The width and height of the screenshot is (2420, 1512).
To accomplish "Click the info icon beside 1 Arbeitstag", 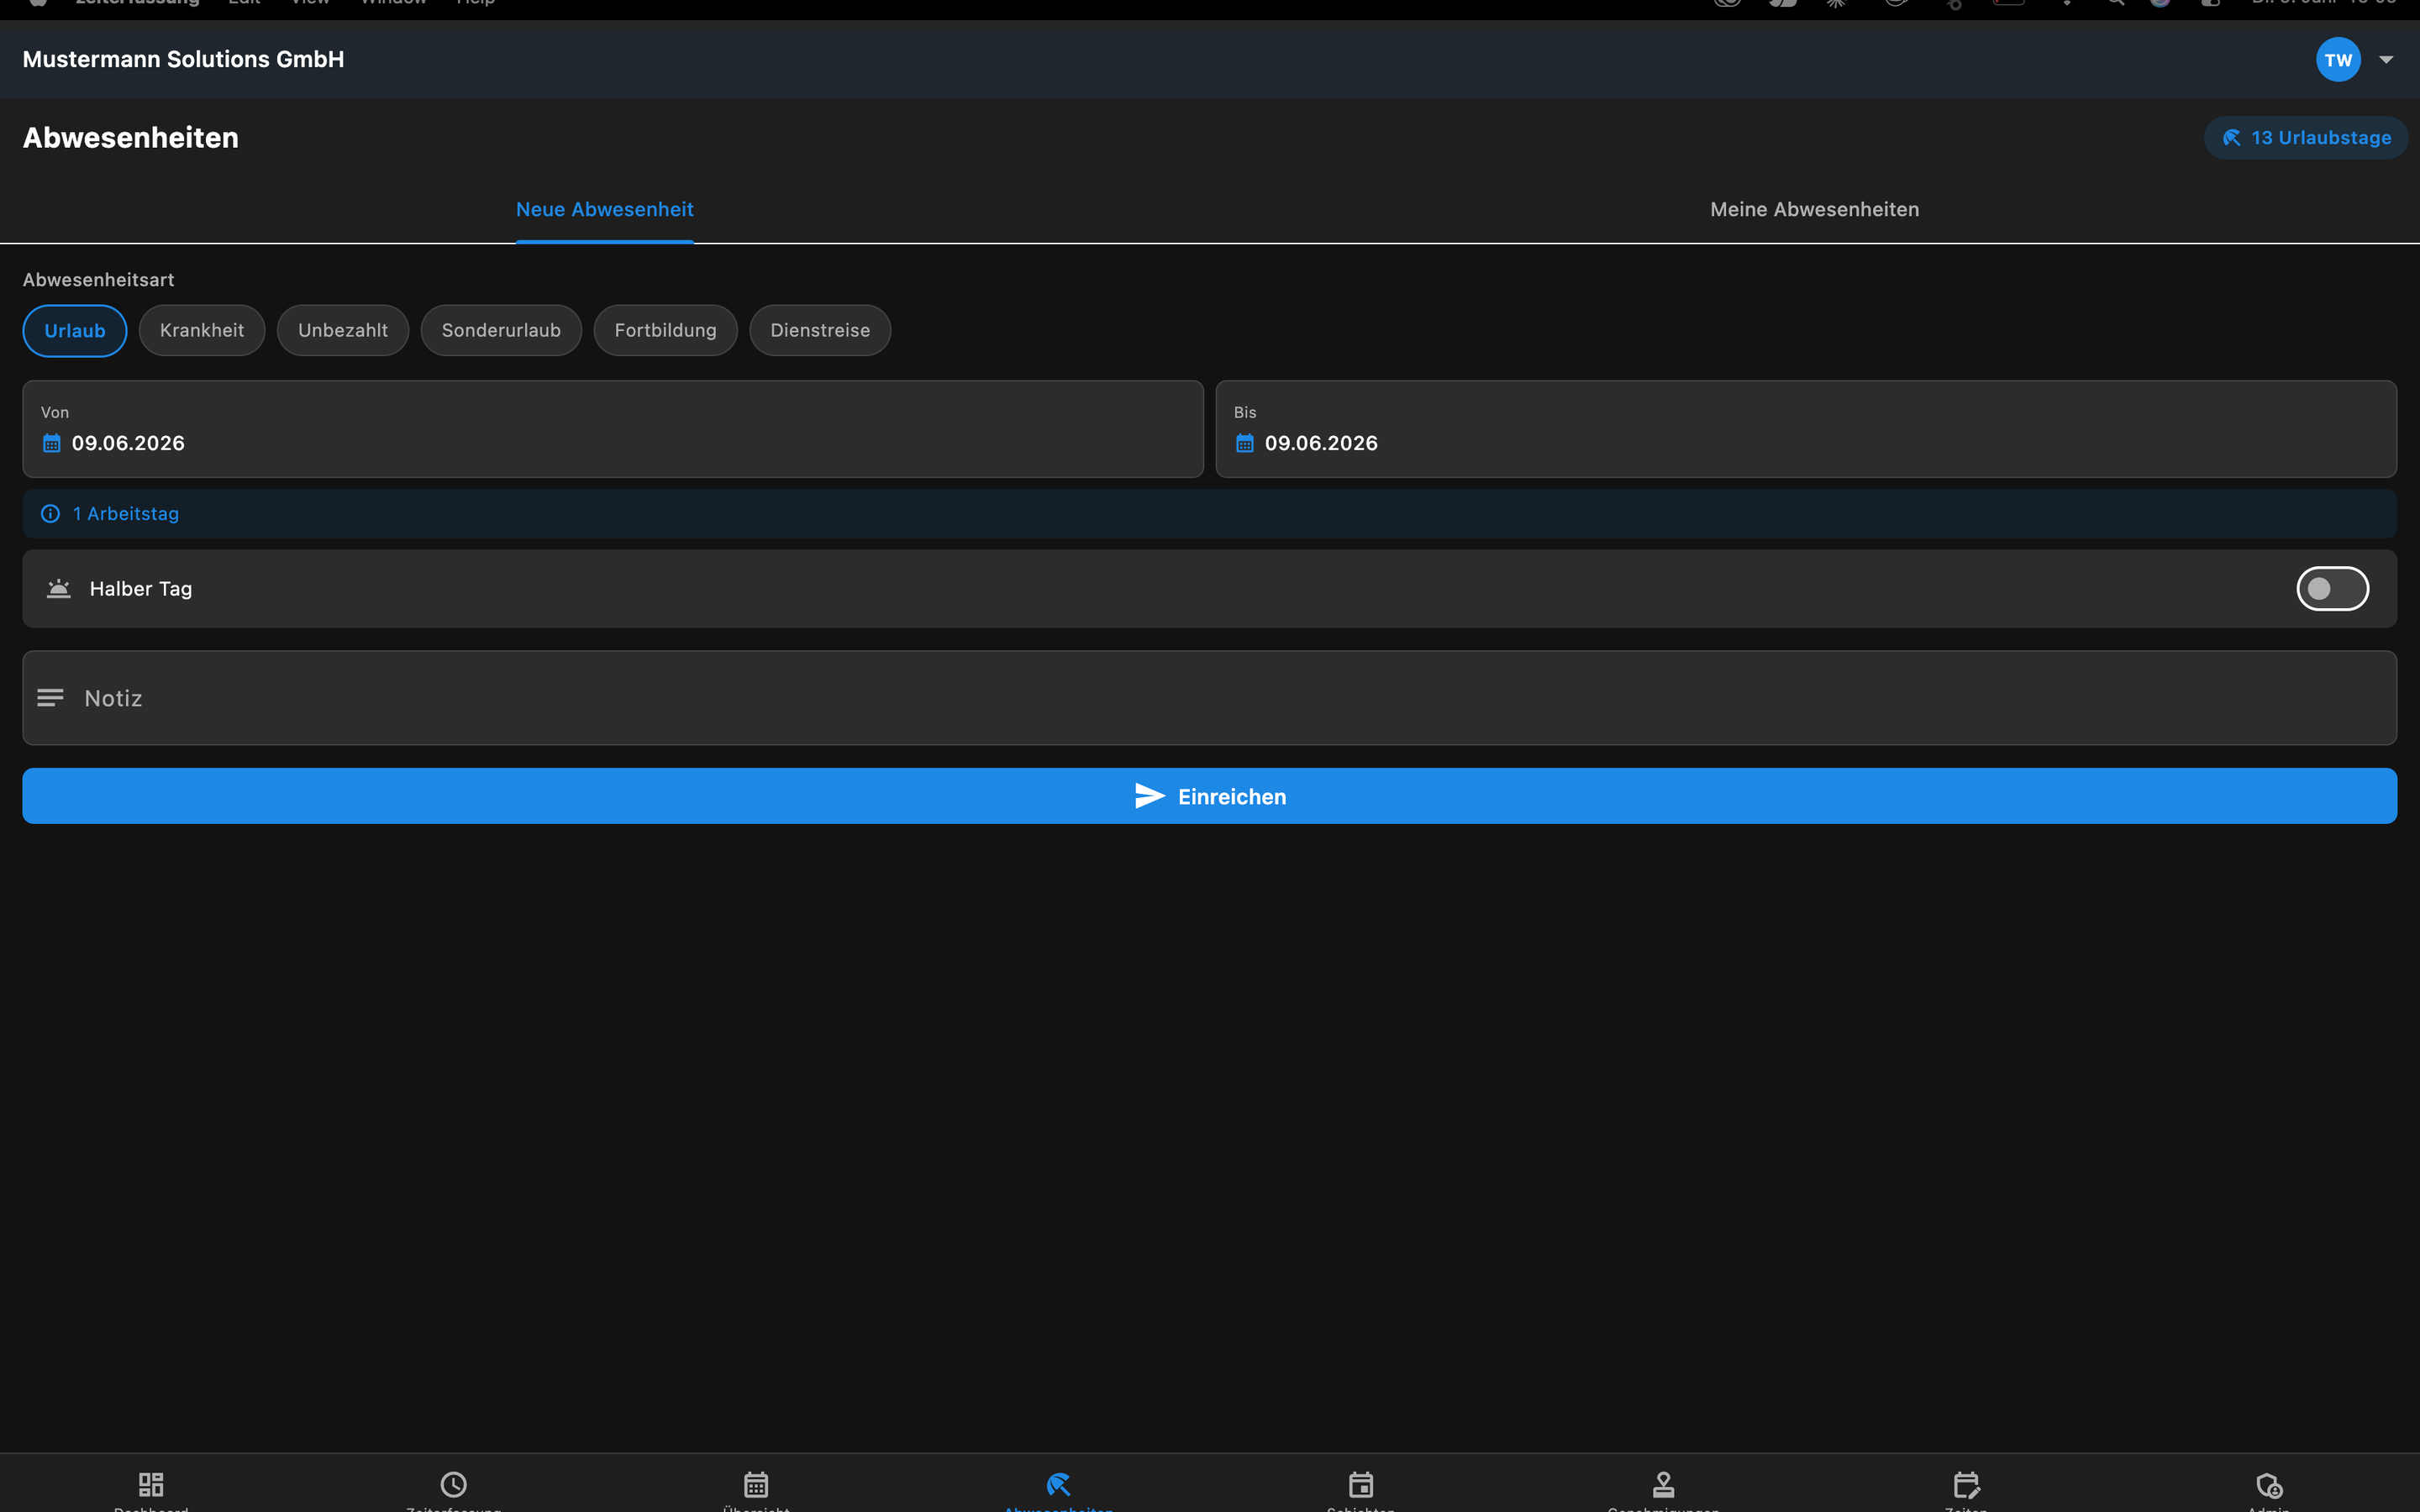I will (50, 514).
